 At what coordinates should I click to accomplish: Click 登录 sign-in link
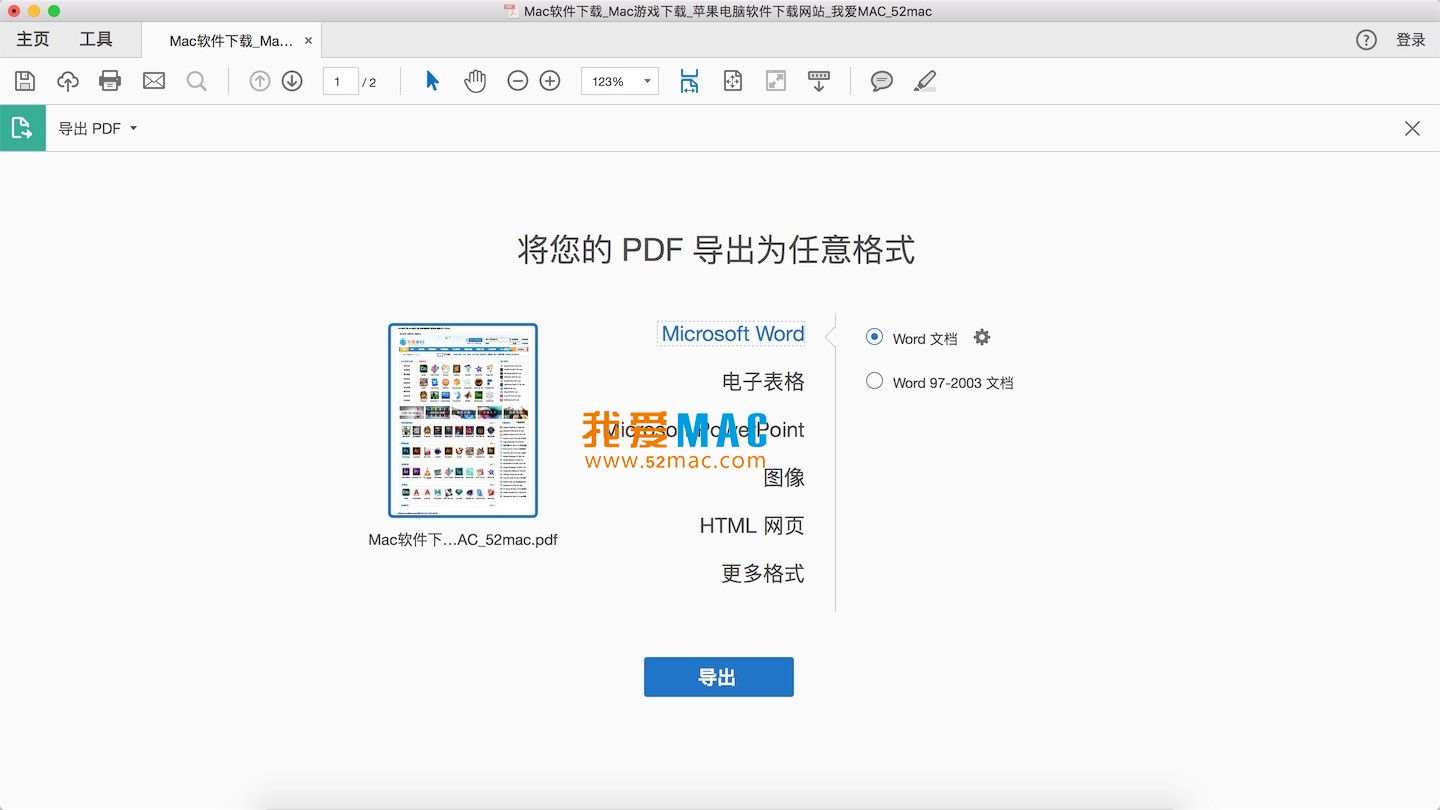[x=1411, y=40]
